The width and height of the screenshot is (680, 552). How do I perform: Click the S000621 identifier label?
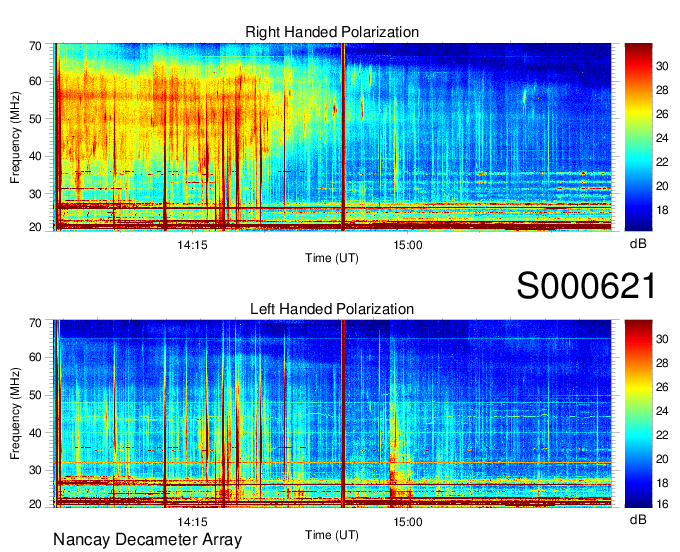(x=586, y=286)
